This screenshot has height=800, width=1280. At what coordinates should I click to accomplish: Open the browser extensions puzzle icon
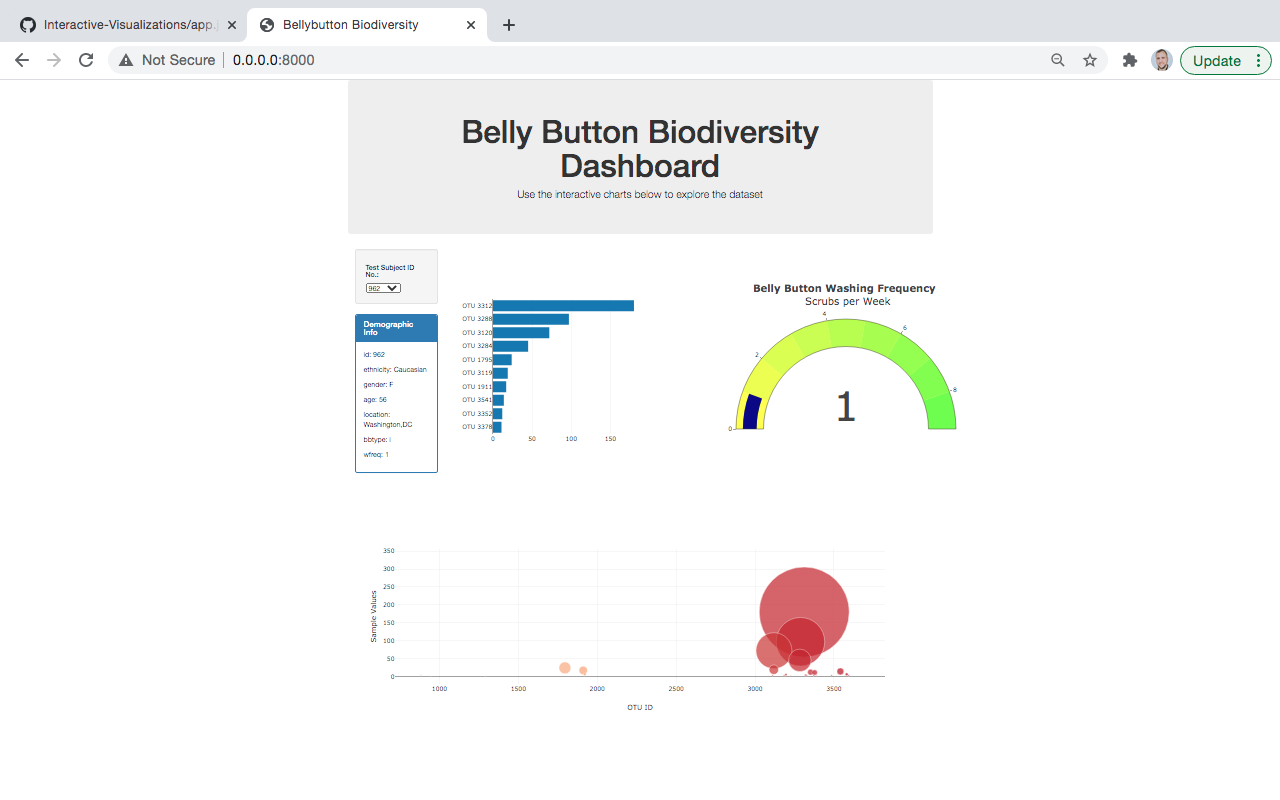coord(1129,60)
